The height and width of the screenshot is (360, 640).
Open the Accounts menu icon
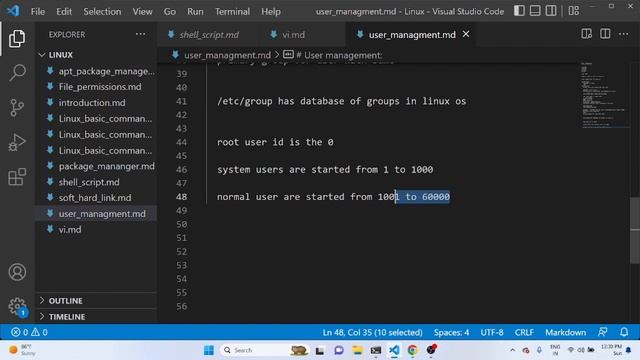click(x=17, y=272)
